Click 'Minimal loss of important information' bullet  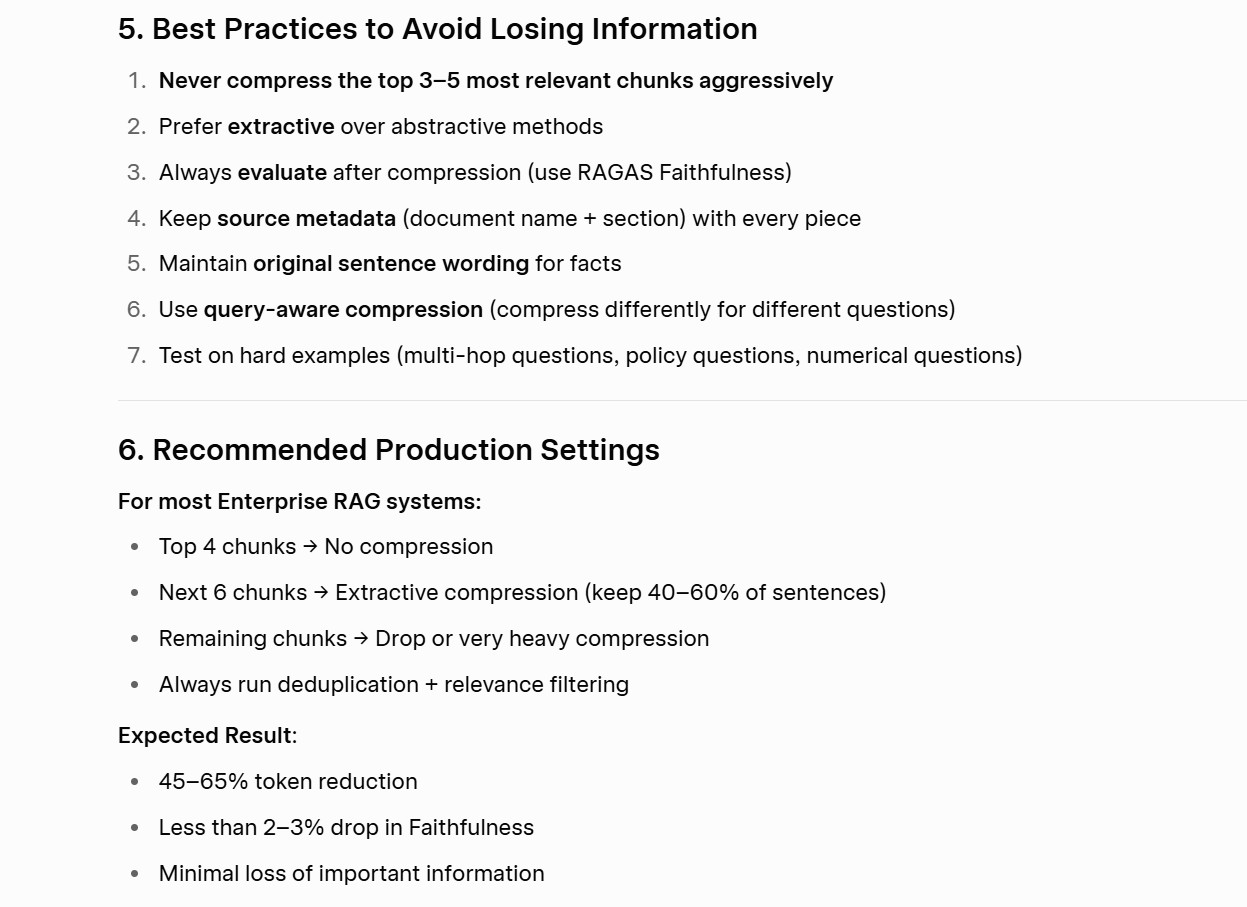[x=352, y=874]
